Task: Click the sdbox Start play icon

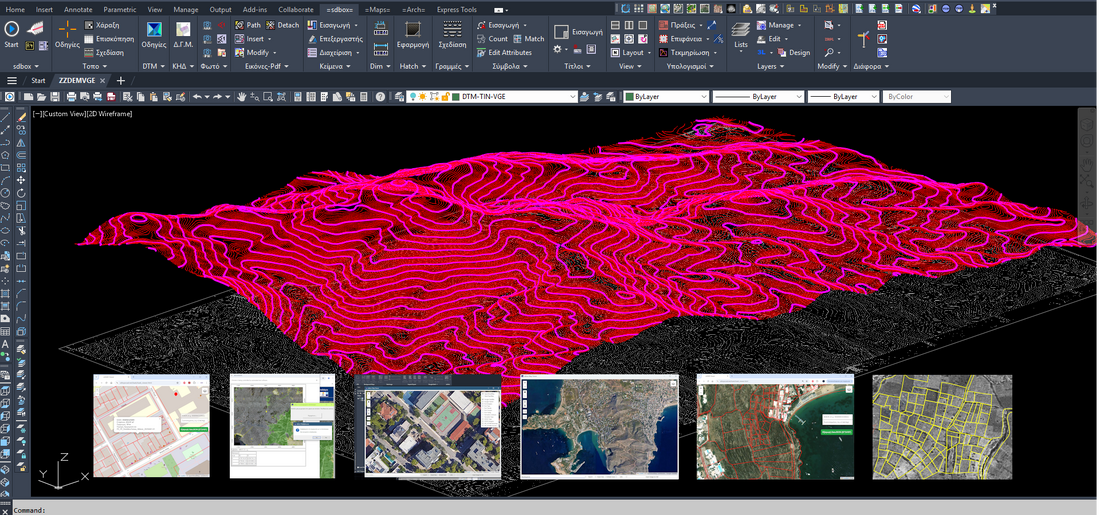Action: [11, 30]
